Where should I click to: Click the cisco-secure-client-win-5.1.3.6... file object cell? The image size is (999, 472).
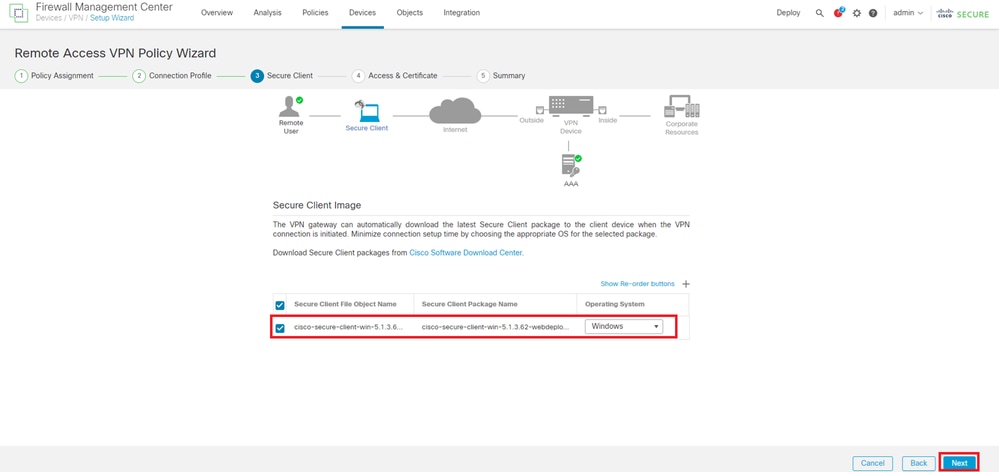pos(349,327)
